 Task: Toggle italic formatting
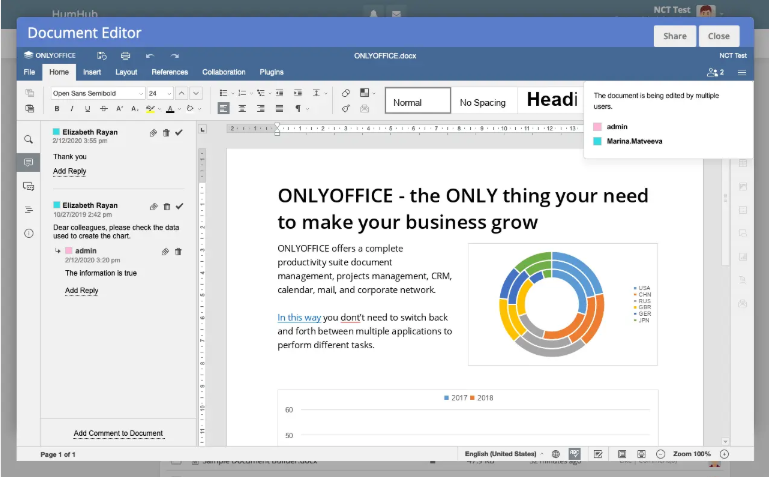72,108
